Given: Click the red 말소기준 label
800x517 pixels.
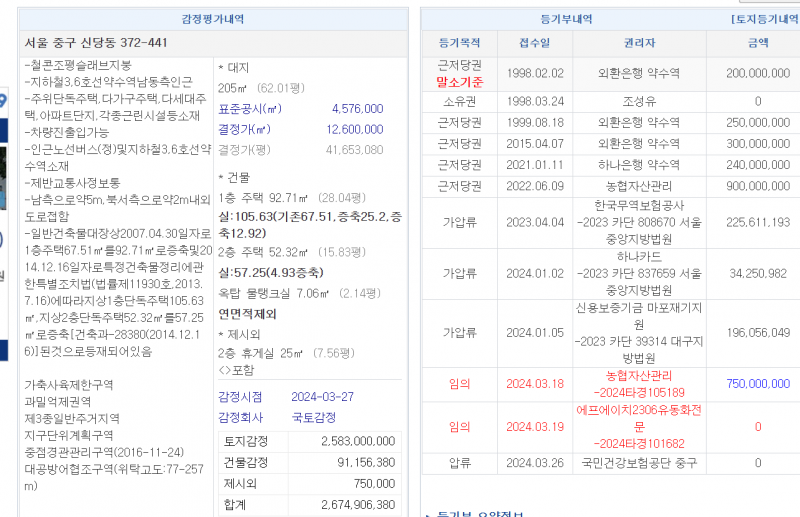Looking at the screenshot, I should pos(460,81).
